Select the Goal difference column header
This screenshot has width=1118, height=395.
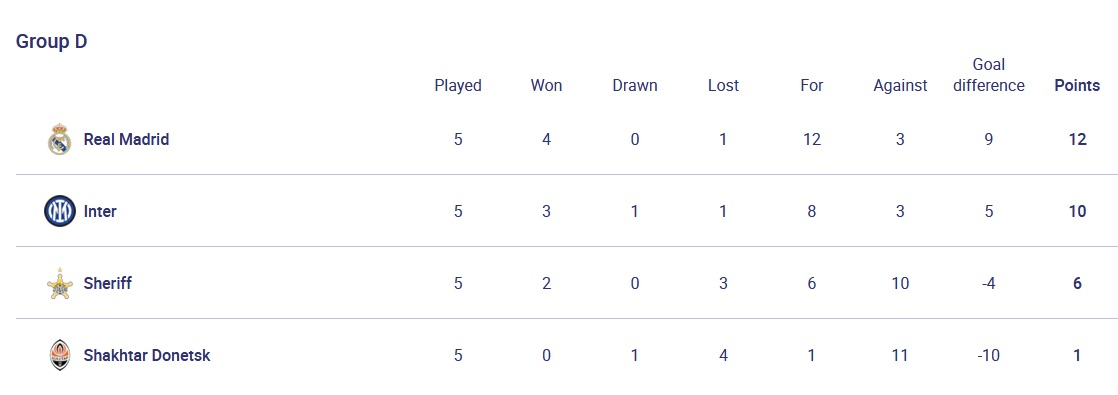coord(988,75)
